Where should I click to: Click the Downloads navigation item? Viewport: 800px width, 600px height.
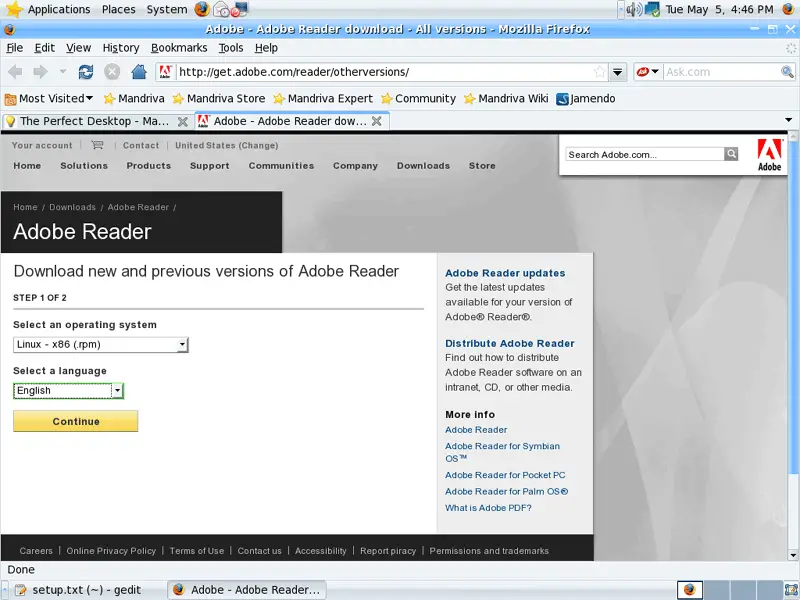[x=423, y=166]
